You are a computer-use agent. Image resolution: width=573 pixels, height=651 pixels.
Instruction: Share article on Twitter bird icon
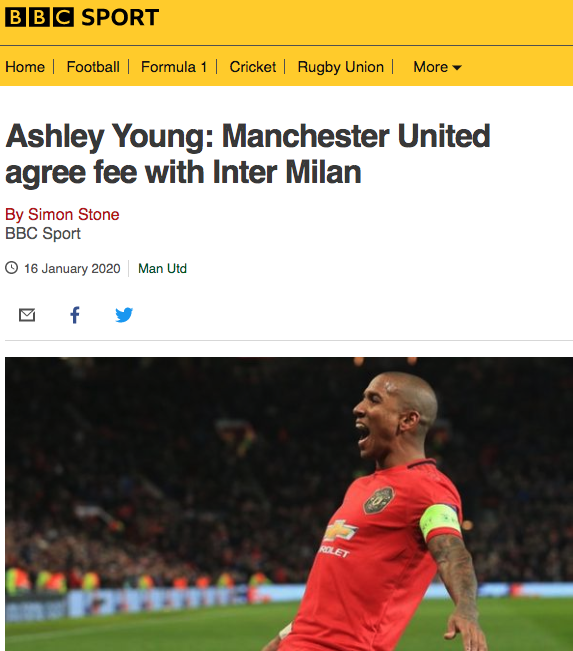point(124,315)
